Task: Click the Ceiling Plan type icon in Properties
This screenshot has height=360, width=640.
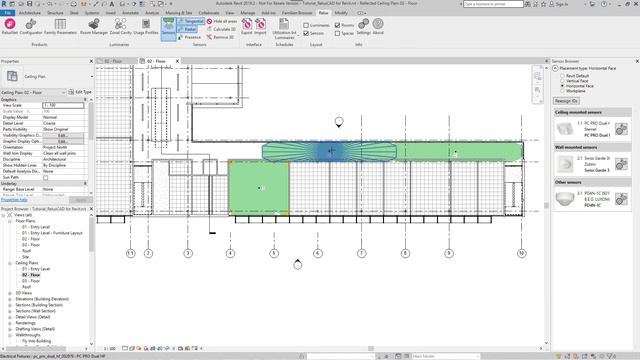Action: point(12,76)
